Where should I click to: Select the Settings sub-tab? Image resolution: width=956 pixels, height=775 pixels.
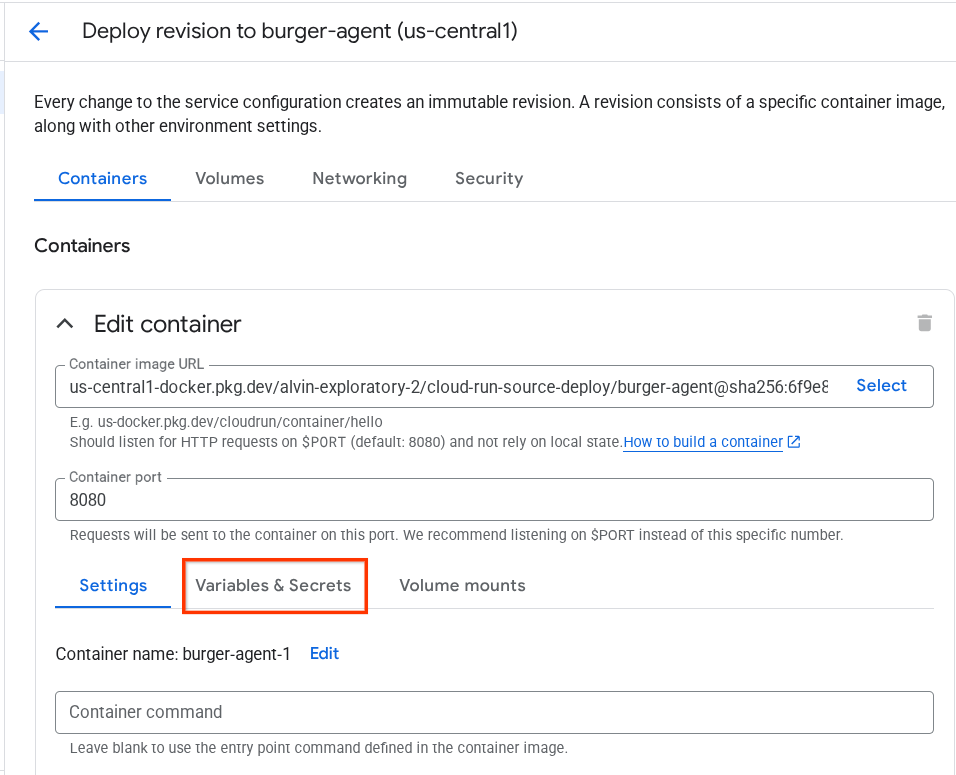click(113, 586)
